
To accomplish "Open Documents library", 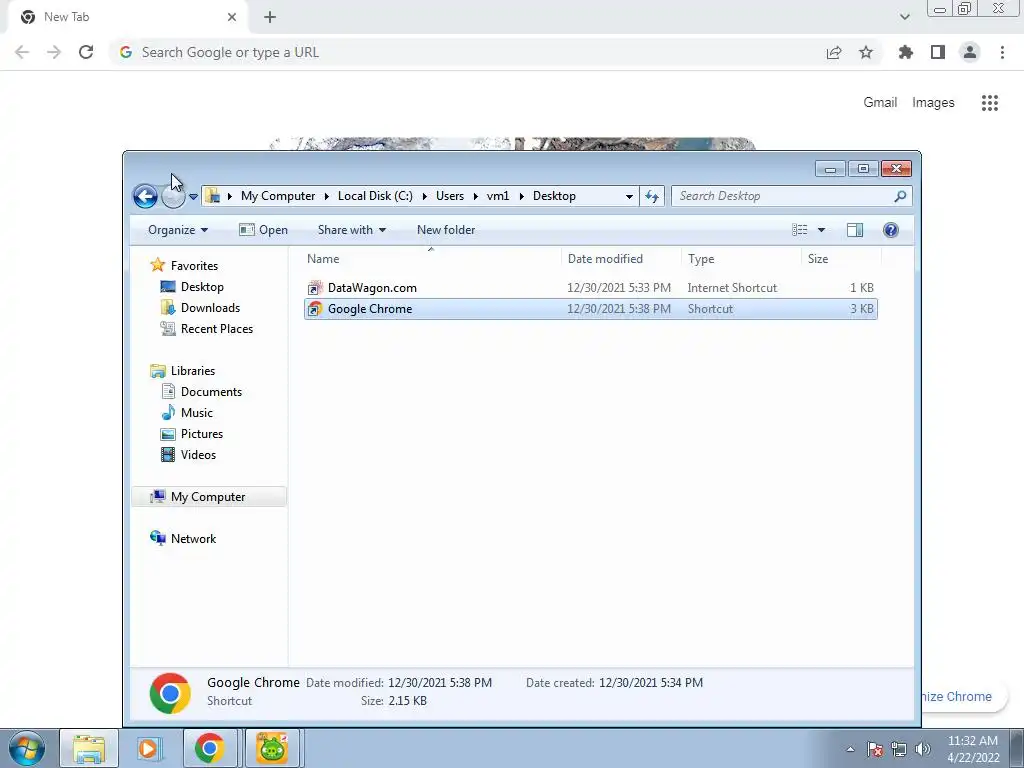I will [211, 392].
